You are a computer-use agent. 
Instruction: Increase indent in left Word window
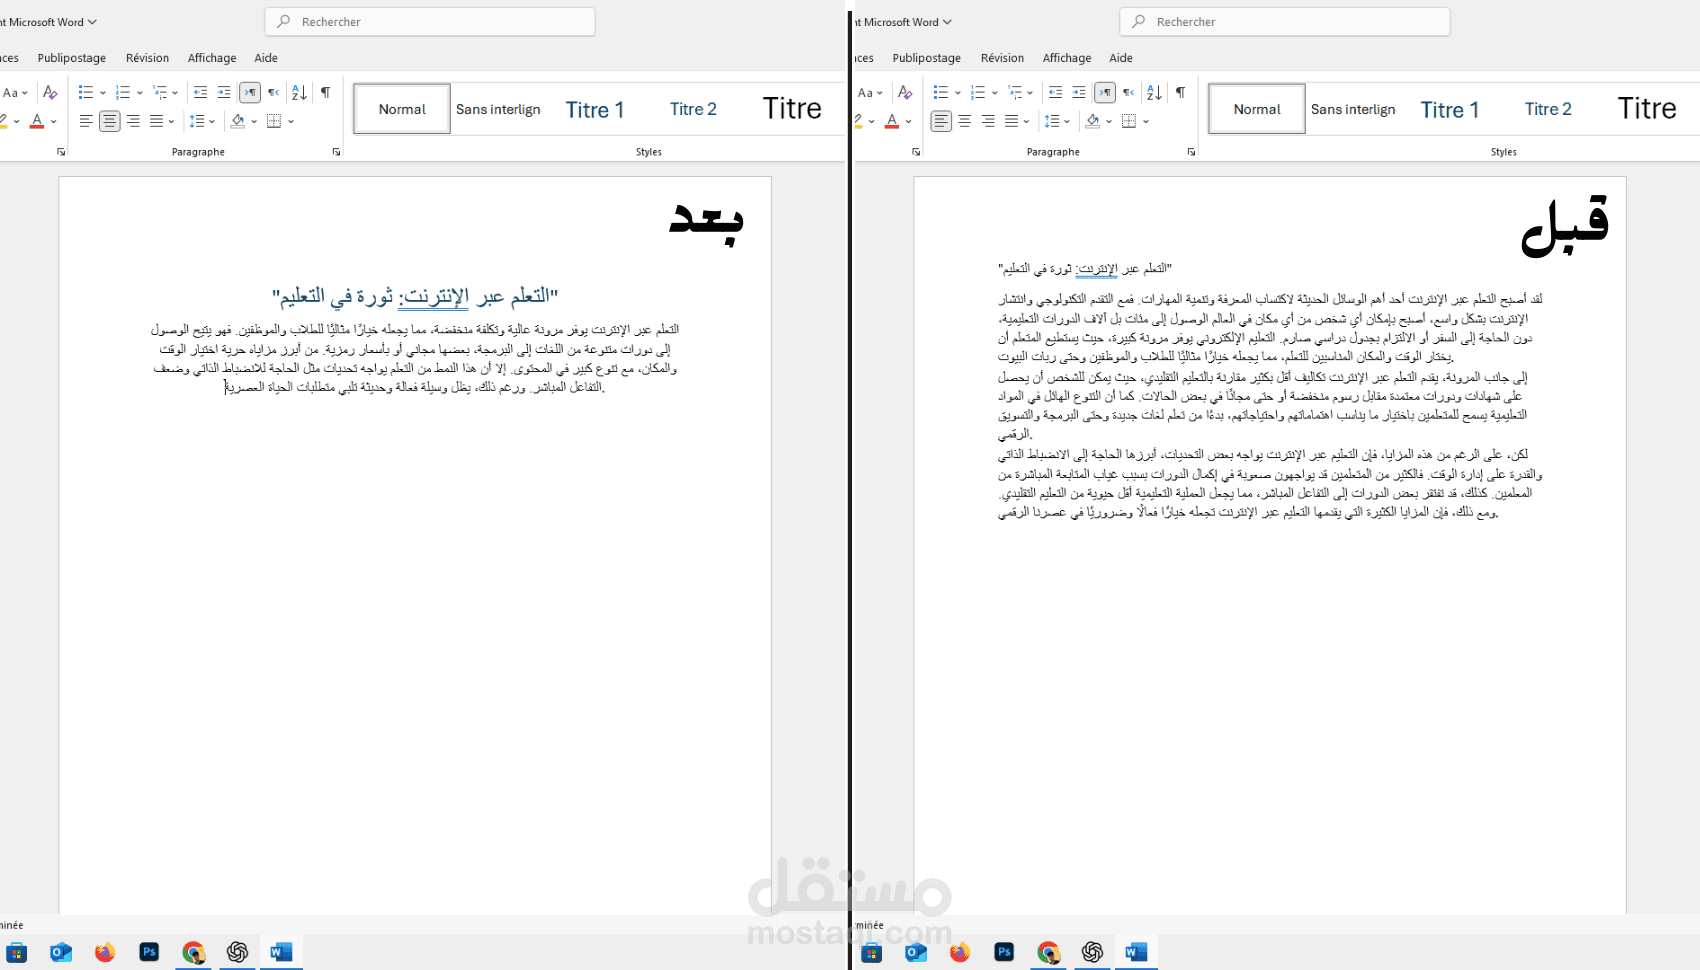coord(224,92)
